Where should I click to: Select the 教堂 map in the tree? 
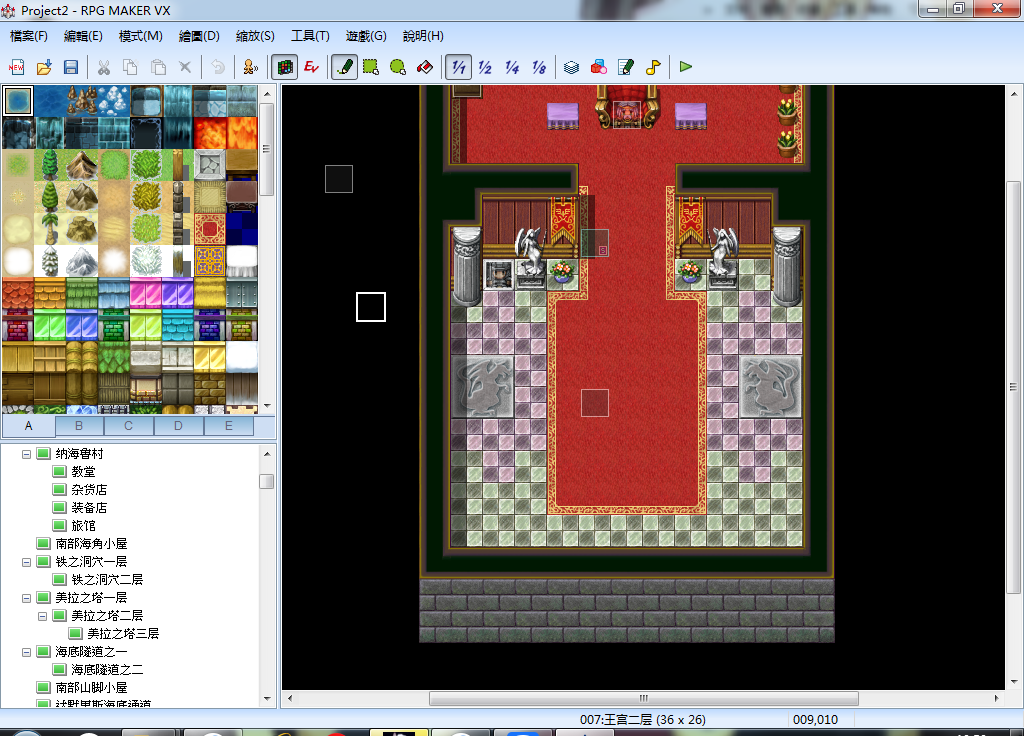(x=83, y=472)
